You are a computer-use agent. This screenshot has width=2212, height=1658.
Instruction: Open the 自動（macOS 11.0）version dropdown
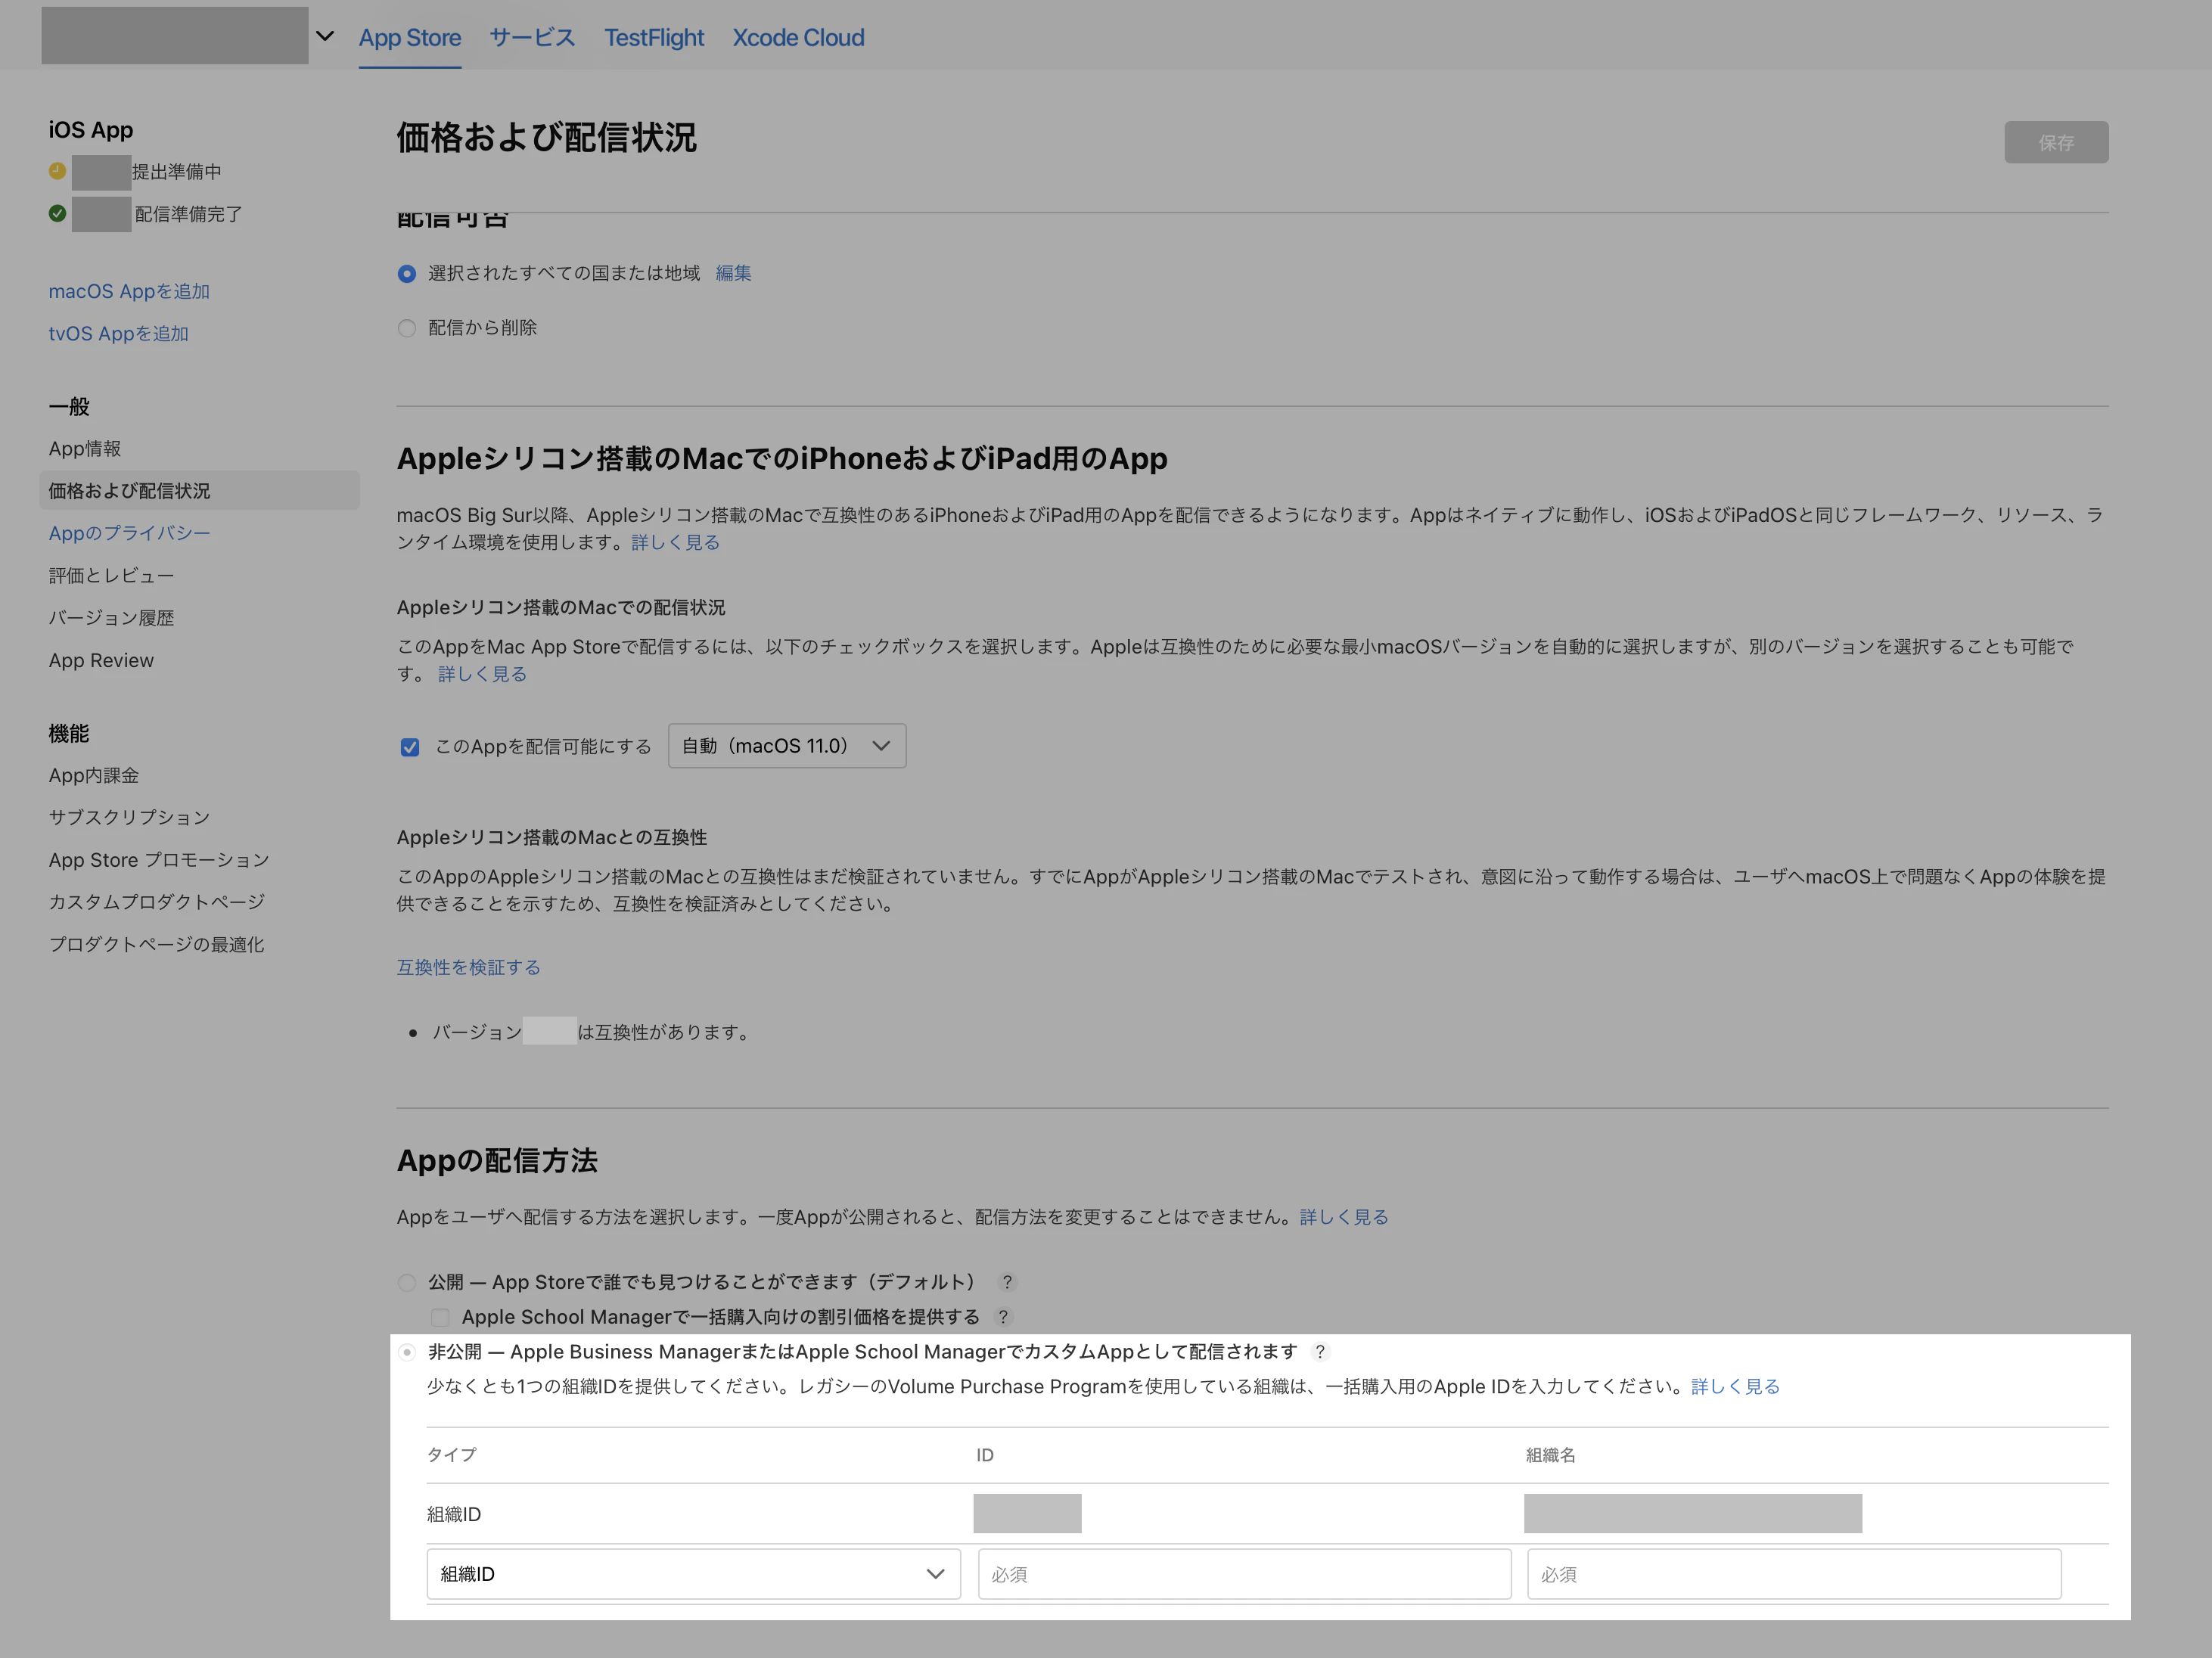tap(787, 746)
